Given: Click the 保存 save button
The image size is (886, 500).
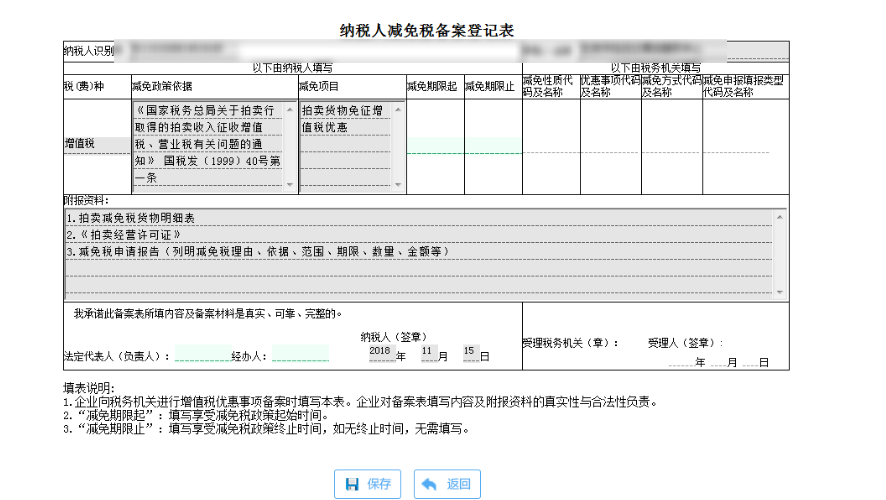Looking at the screenshot, I should [367, 484].
